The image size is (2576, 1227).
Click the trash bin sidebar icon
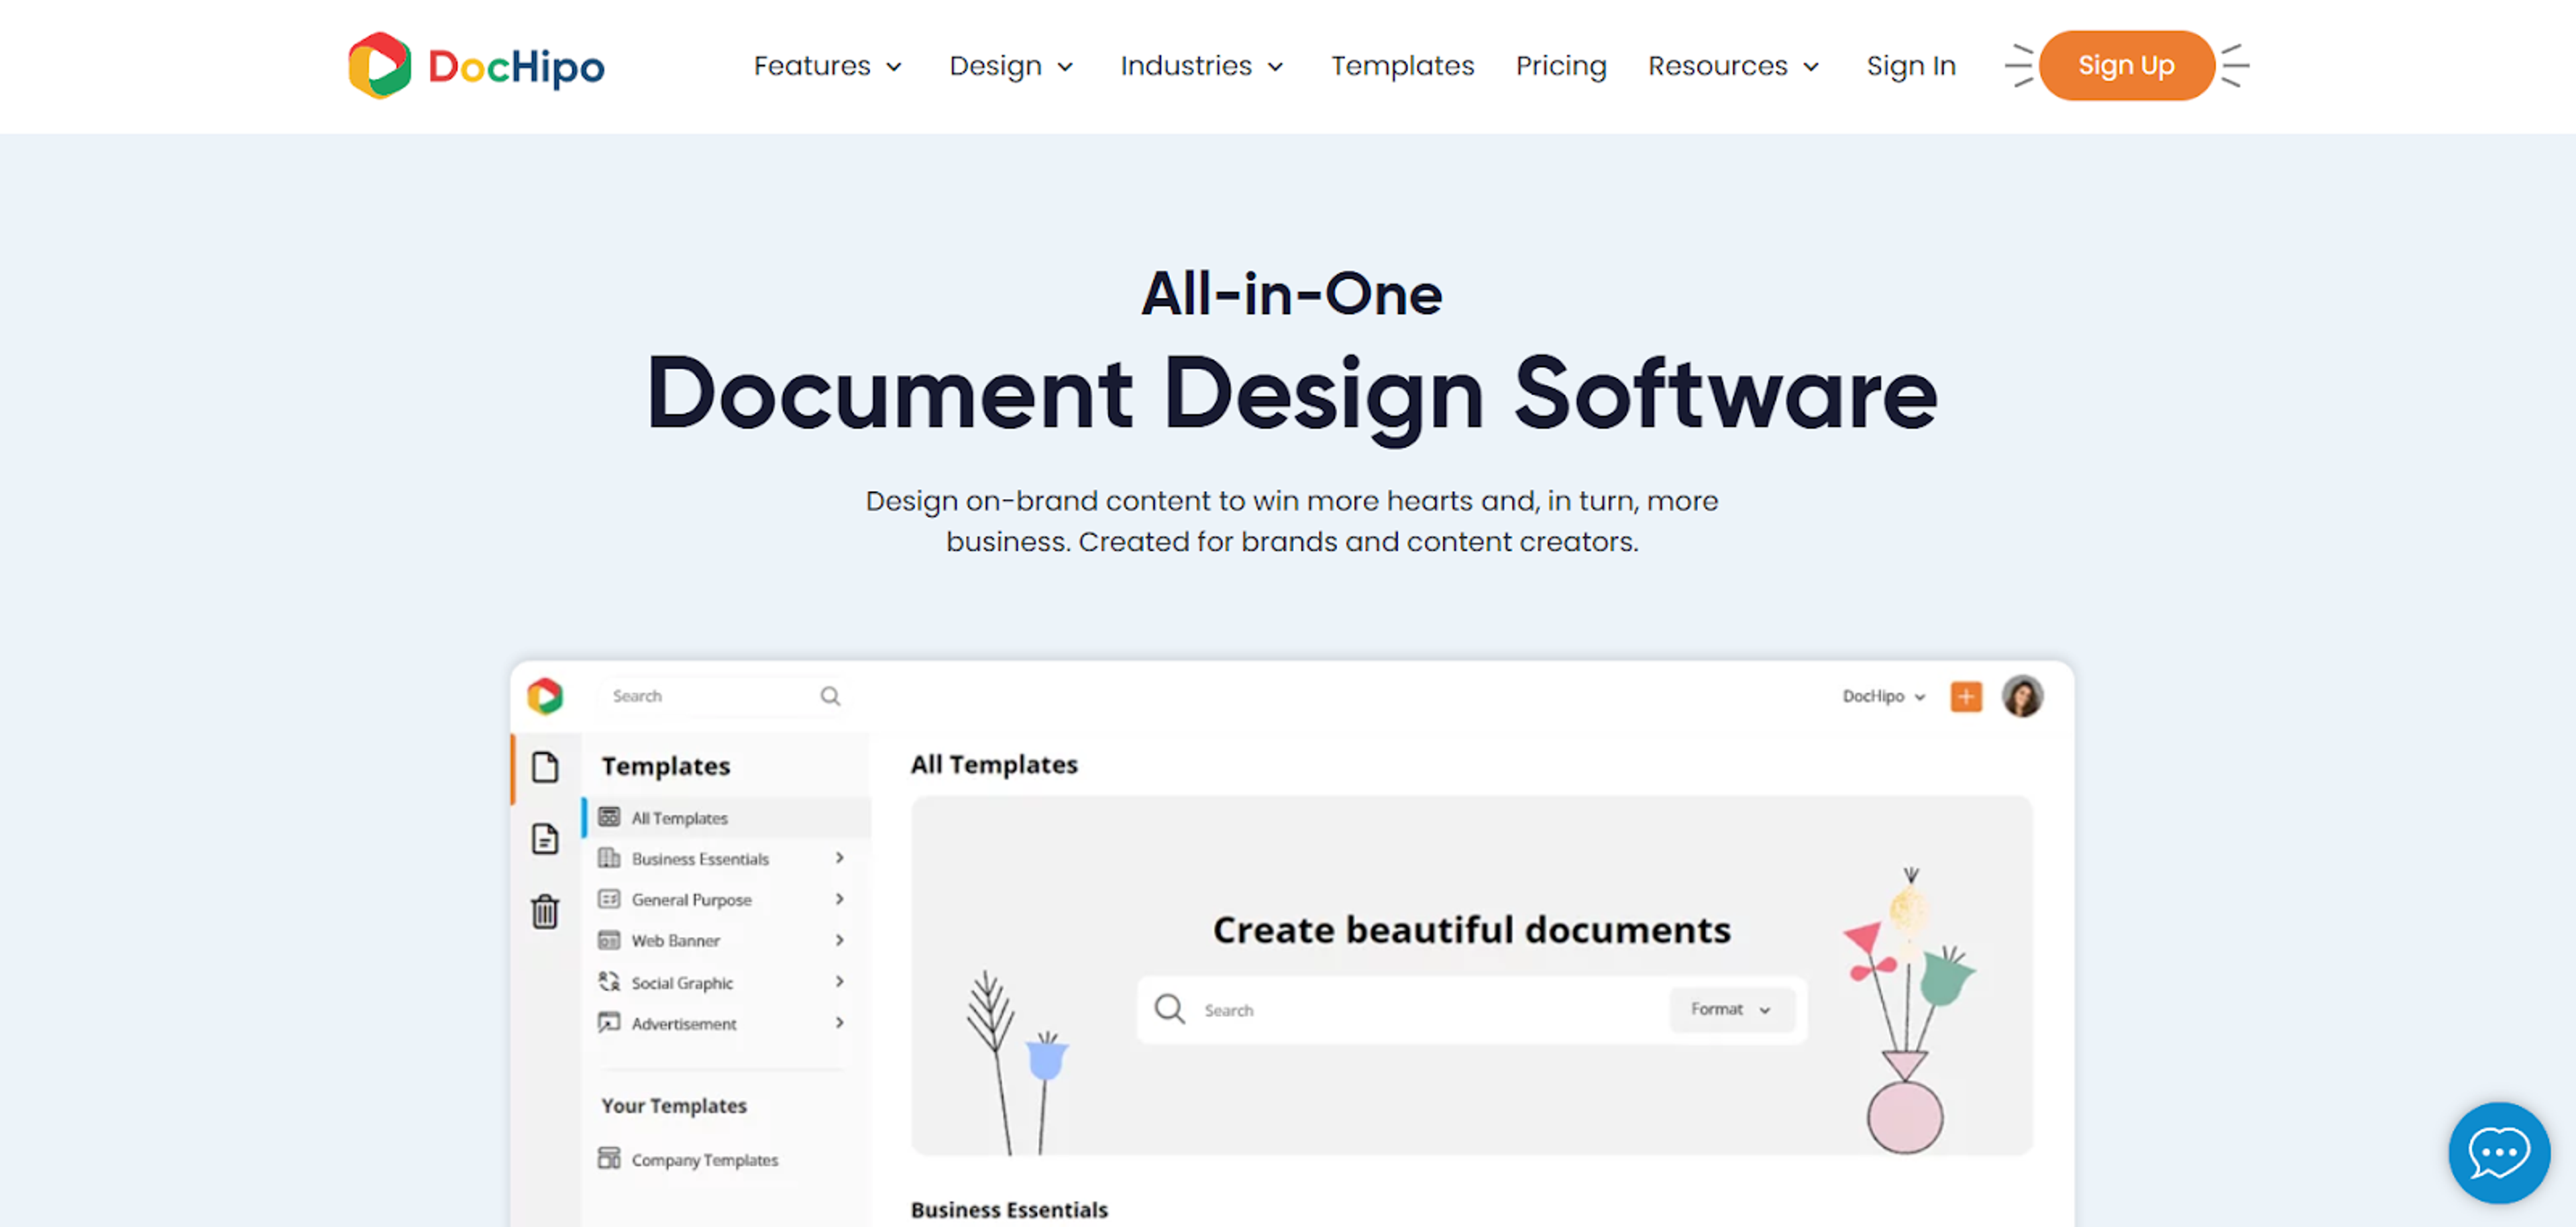pyautogui.click(x=545, y=911)
